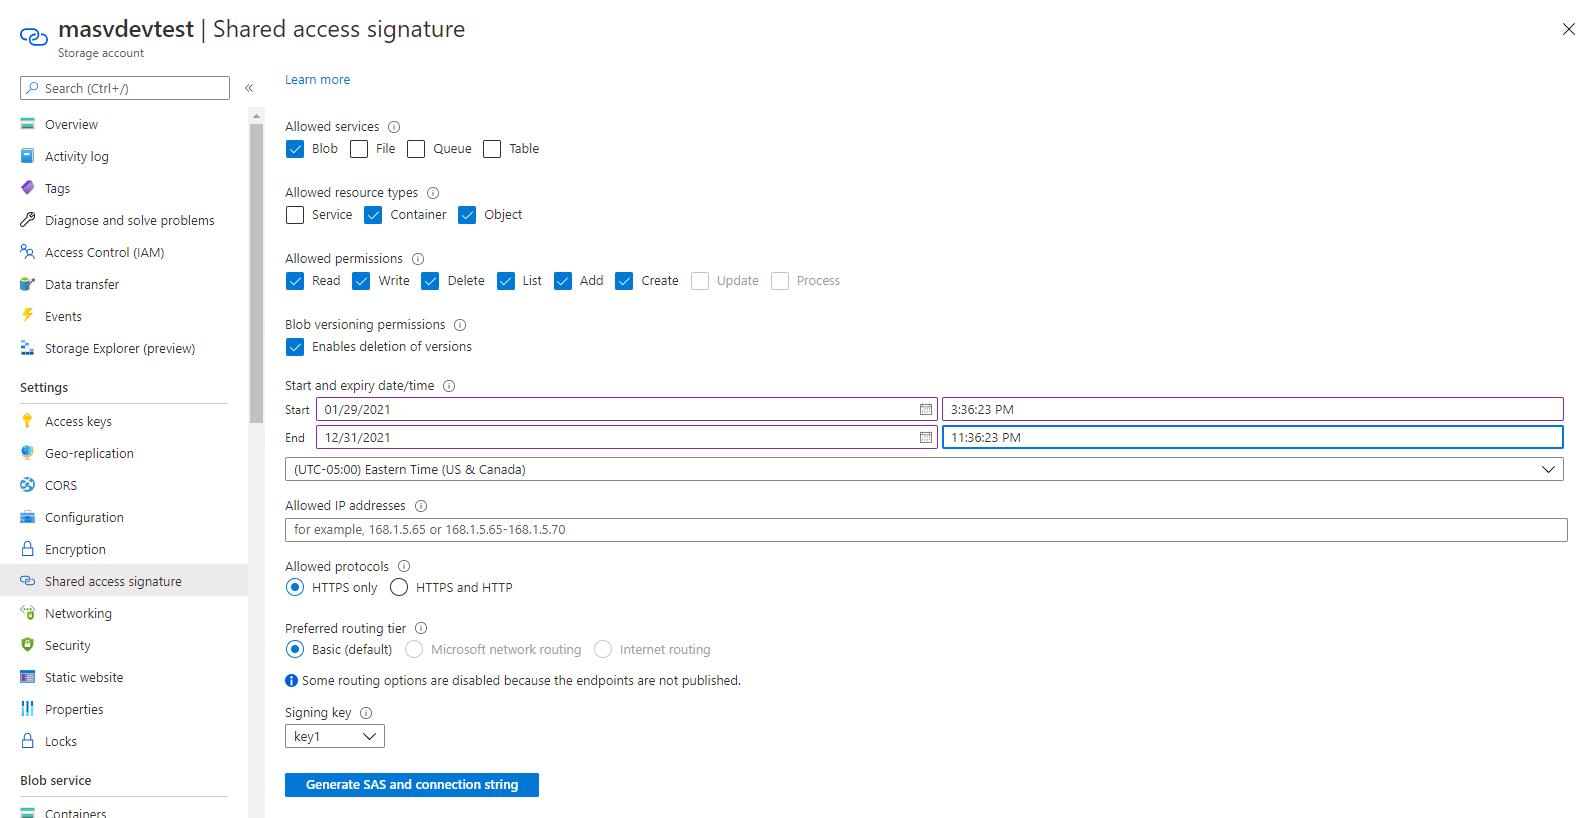Open the time zone dropdown

924,469
